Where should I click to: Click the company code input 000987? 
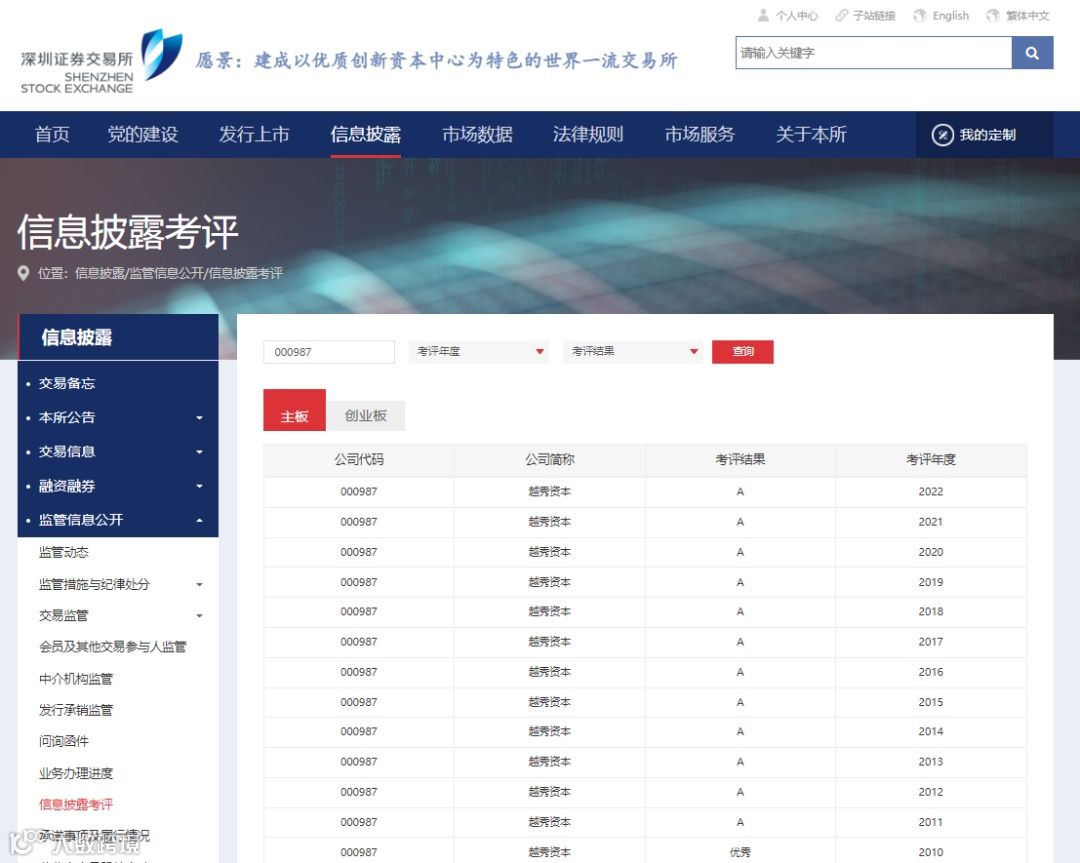(x=329, y=352)
